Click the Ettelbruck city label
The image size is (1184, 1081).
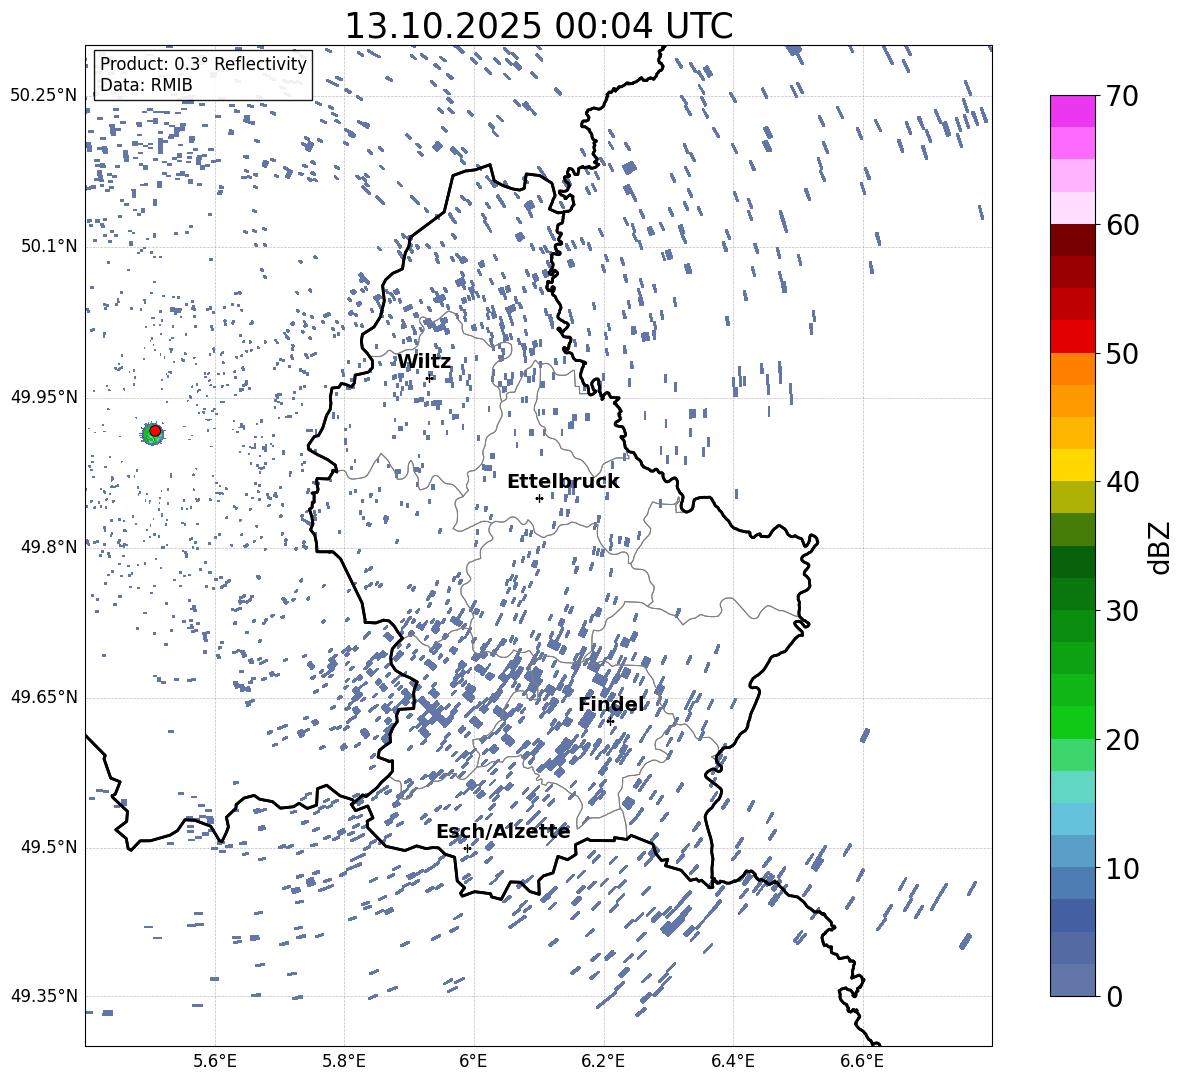click(x=563, y=482)
